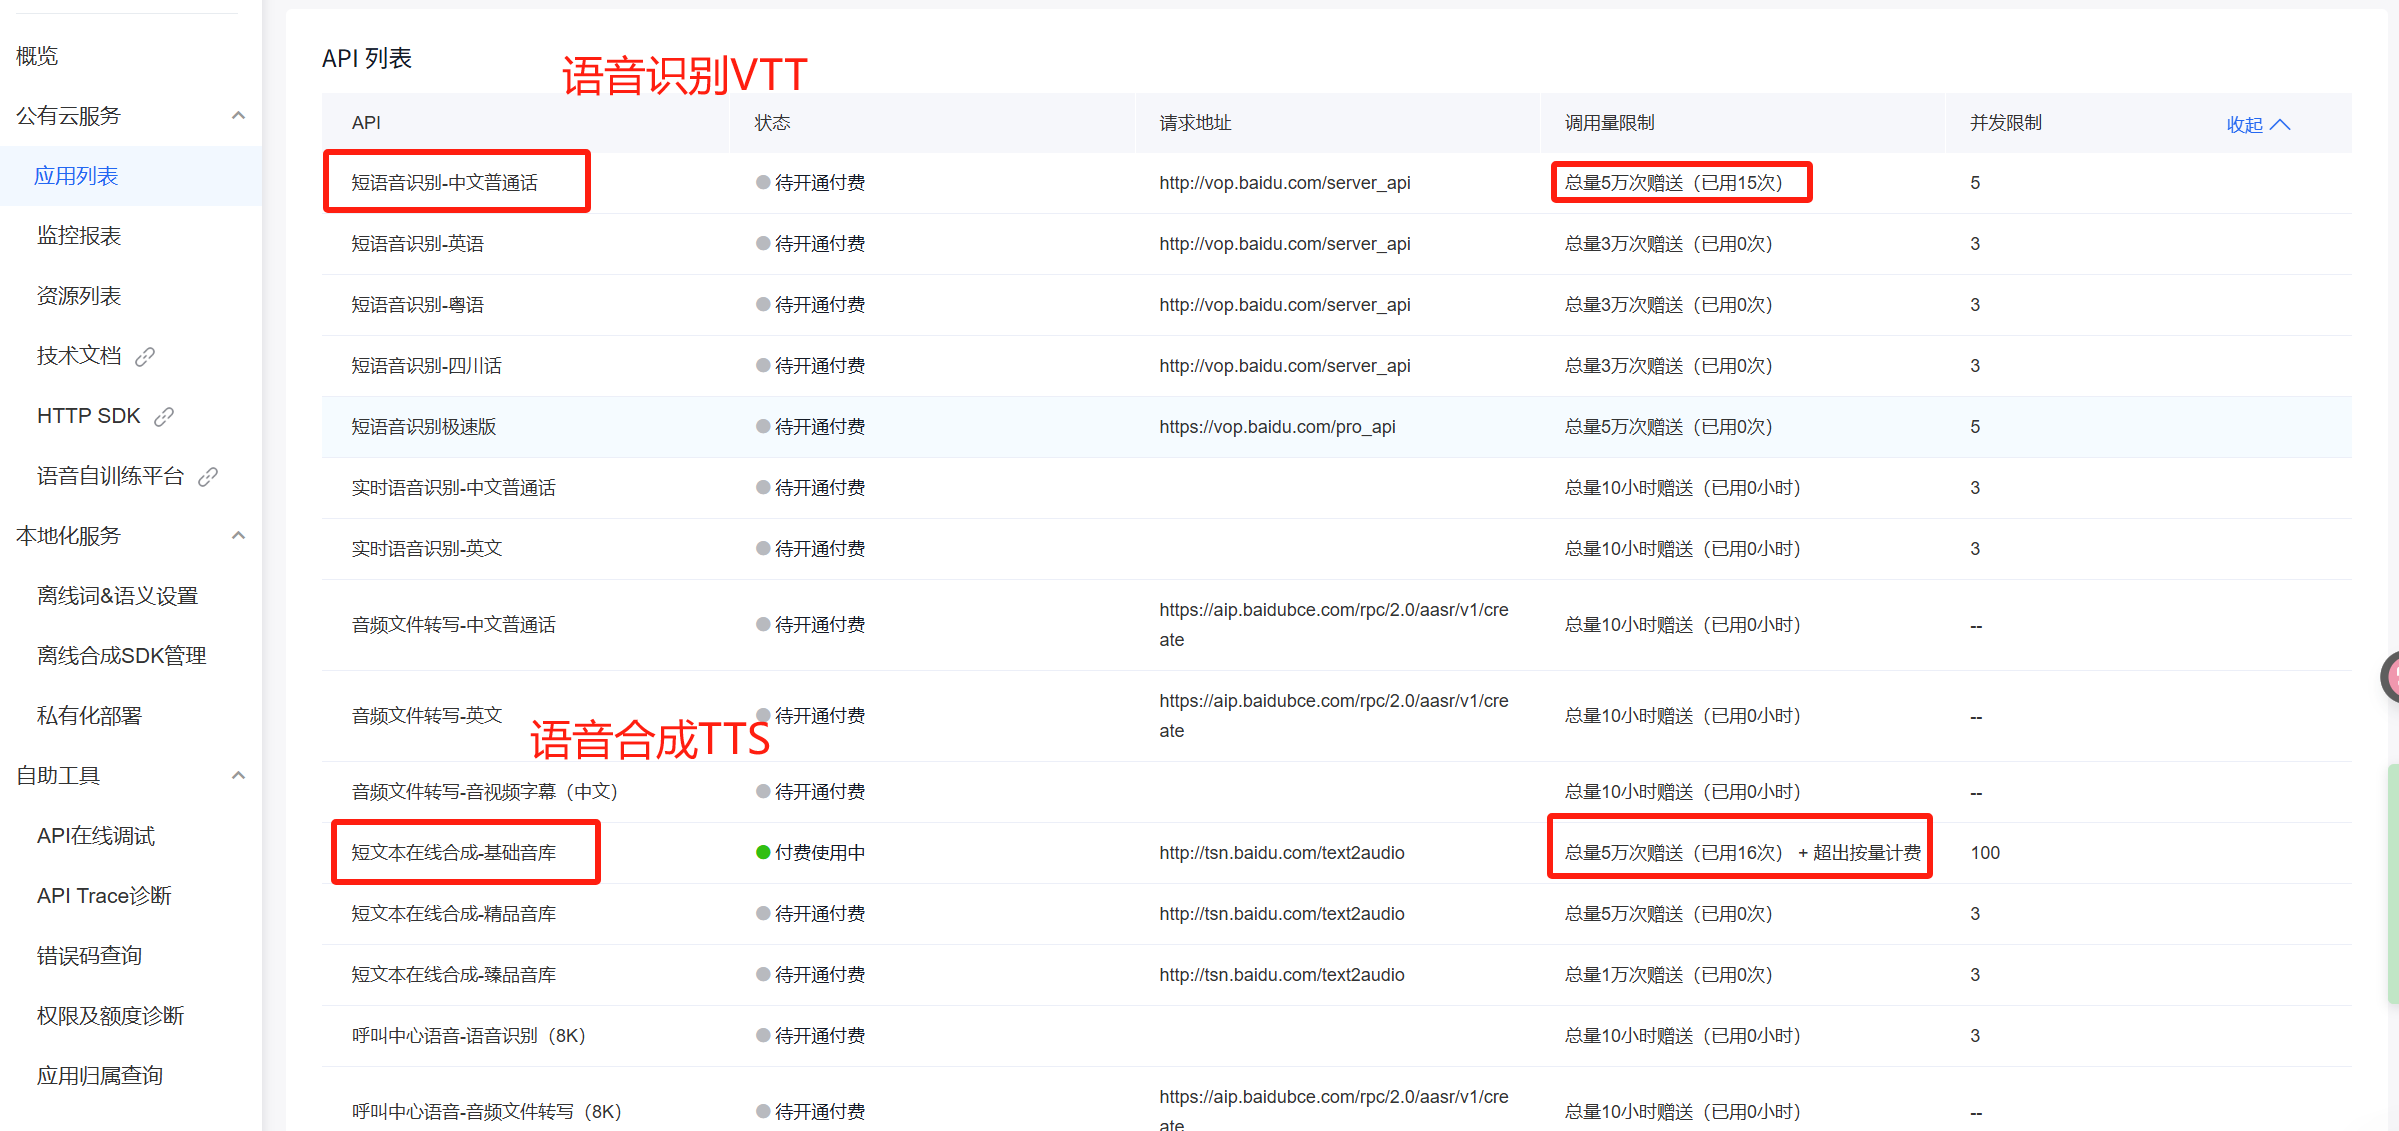Click the tsn.baidu.com/text2audio URL for 基础音库

point(1281,853)
